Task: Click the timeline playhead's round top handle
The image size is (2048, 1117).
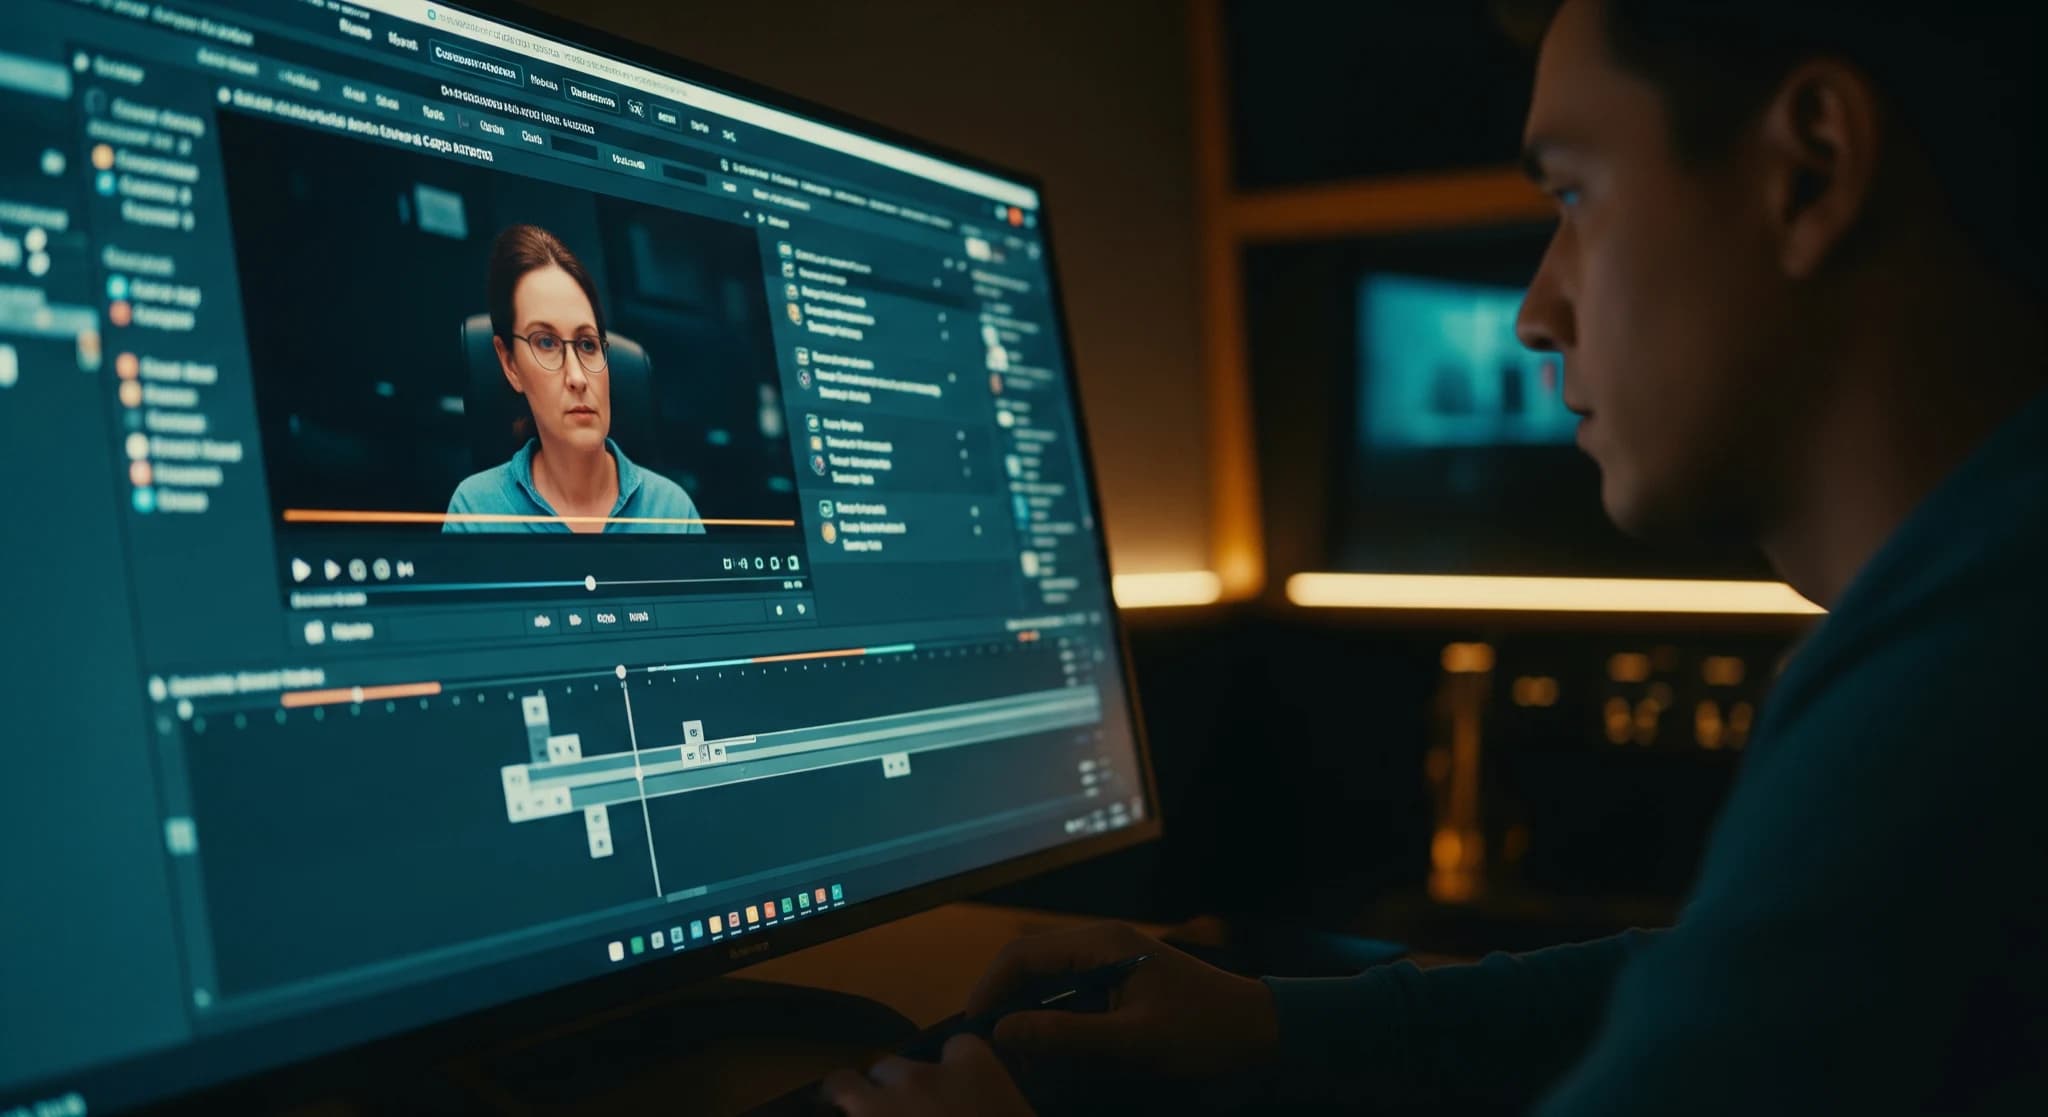Action: coord(621,671)
